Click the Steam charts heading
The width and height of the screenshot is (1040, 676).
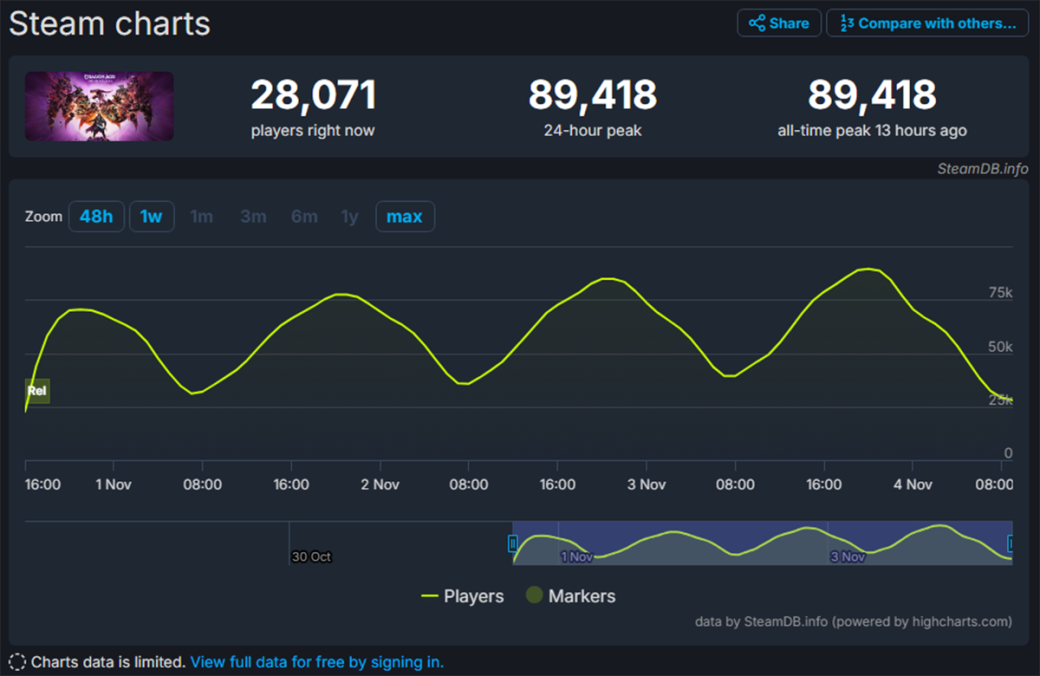(x=109, y=24)
